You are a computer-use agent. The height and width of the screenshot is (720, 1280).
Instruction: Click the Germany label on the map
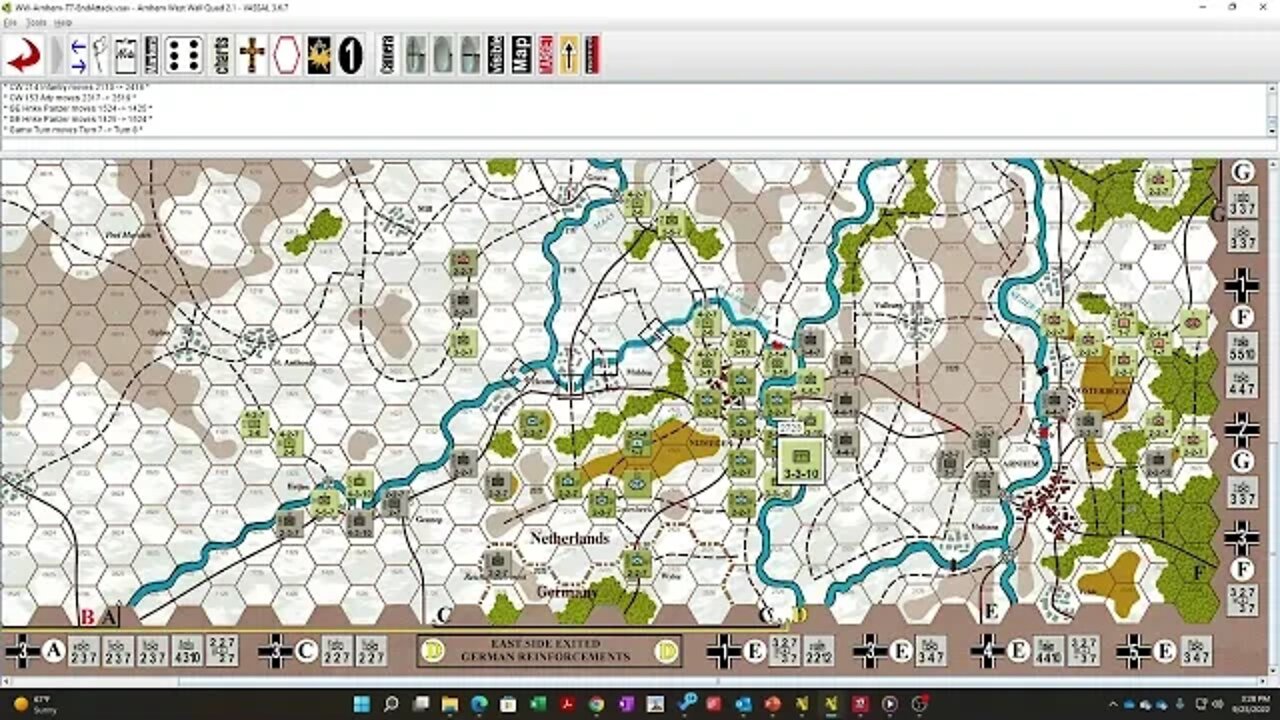565,591
